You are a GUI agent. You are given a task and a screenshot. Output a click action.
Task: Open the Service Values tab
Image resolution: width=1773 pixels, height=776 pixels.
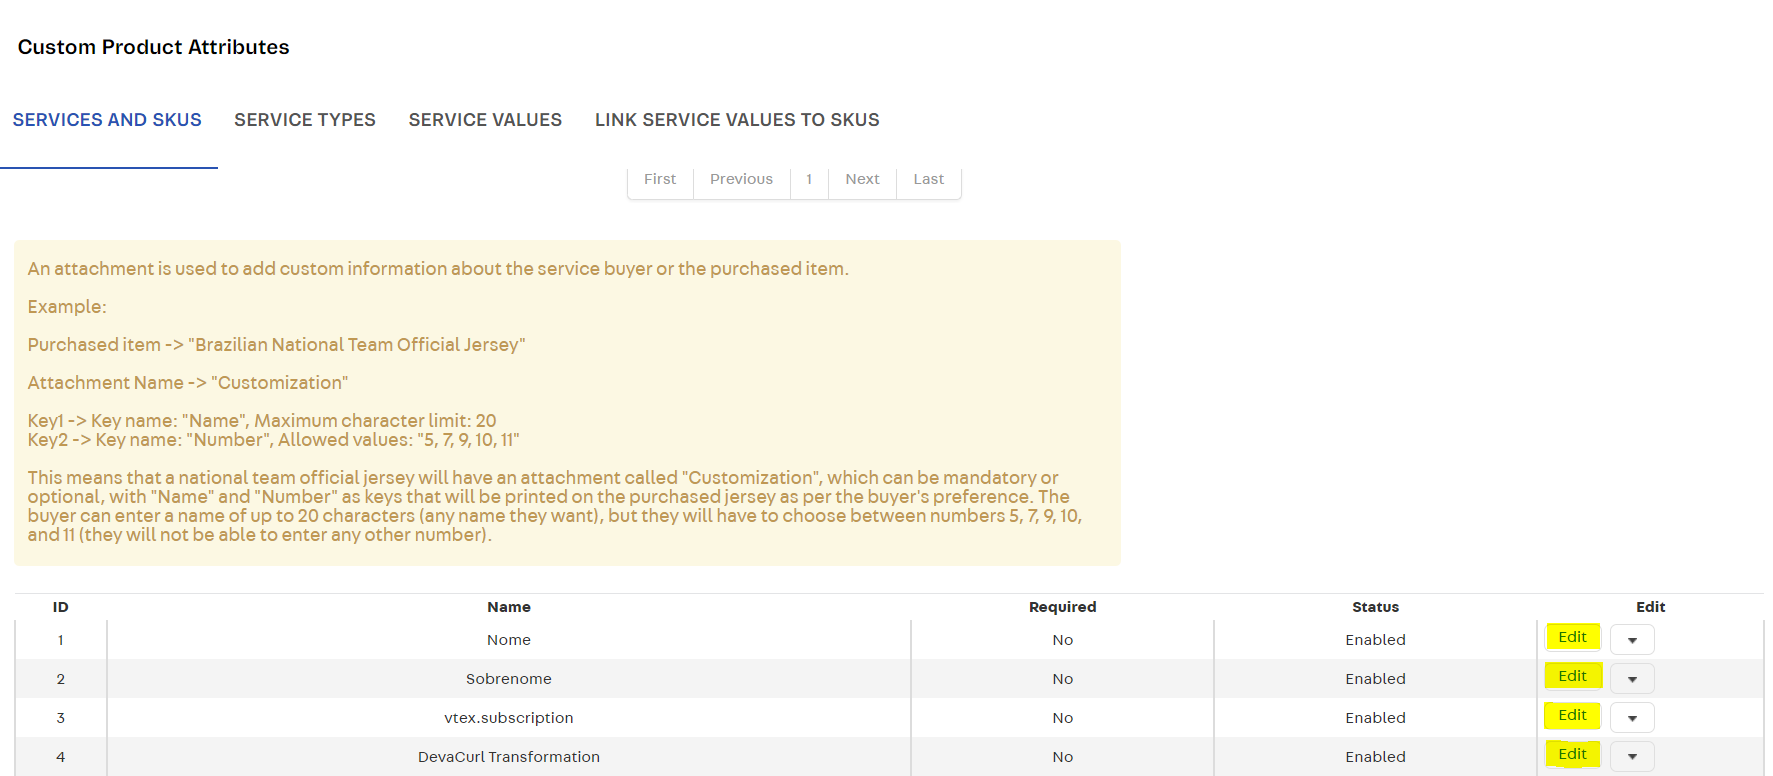485,120
